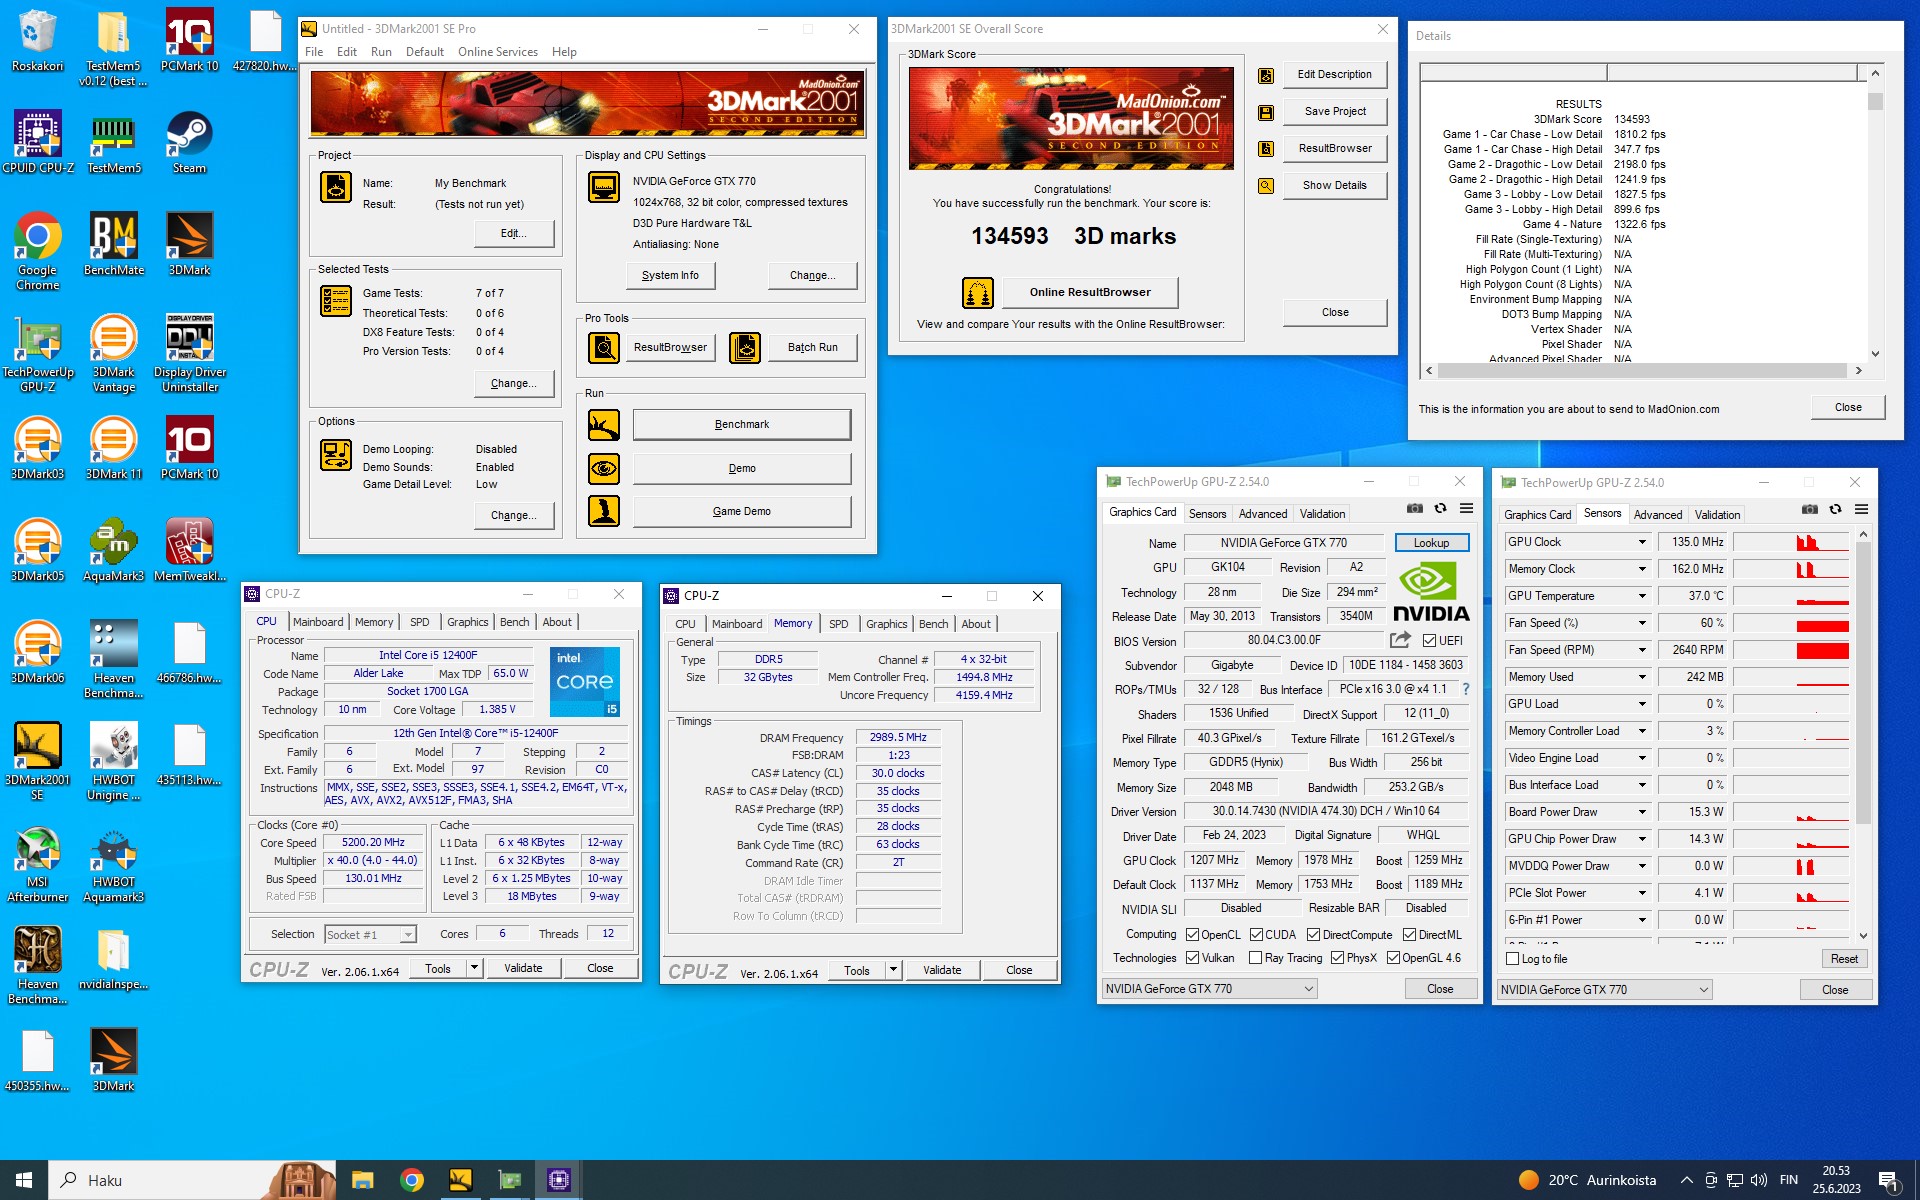Screen dimensions: 1920x1200
Task: Open the CPUID CPU-Z desktop icon
Action: (x=38, y=141)
